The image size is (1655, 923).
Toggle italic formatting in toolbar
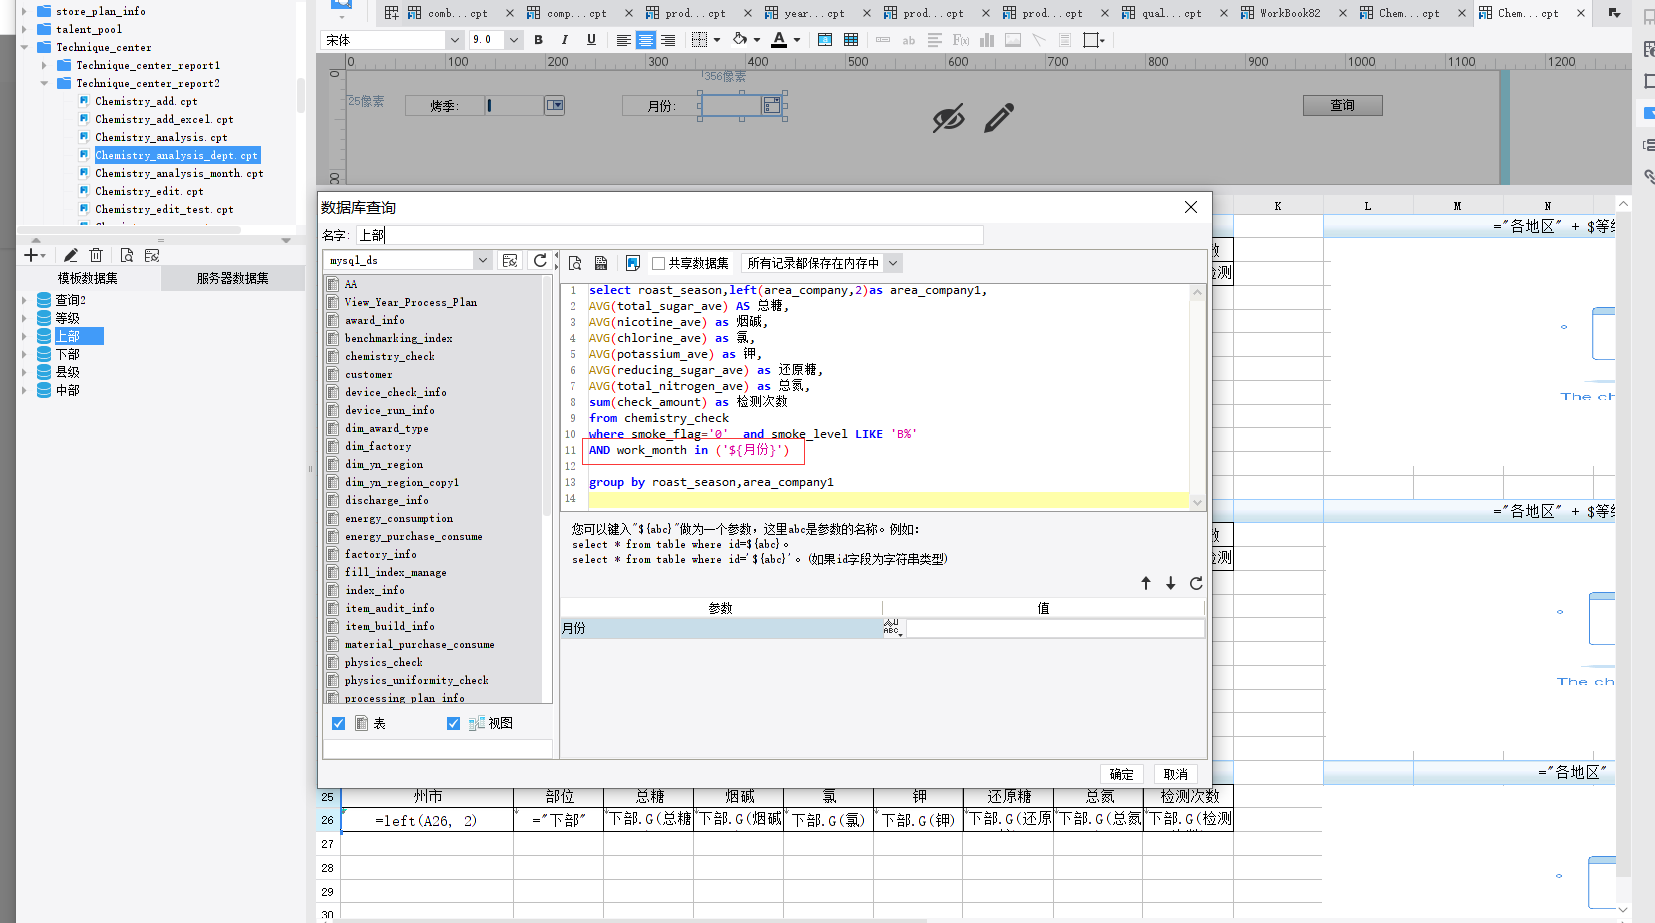click(x=565, y=40)
